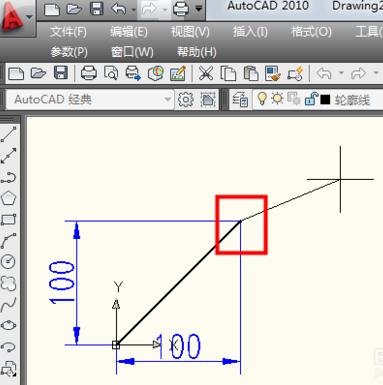Expand undo list arrow in standard toolbar
Viewport: 383px width, 385px height.
(341, 72)
